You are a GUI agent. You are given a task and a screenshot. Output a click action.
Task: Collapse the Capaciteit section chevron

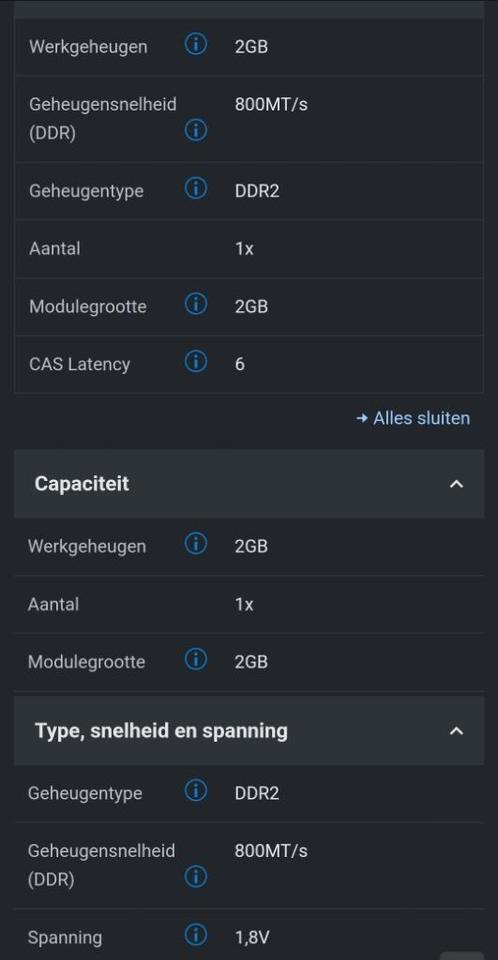(456, 484)
